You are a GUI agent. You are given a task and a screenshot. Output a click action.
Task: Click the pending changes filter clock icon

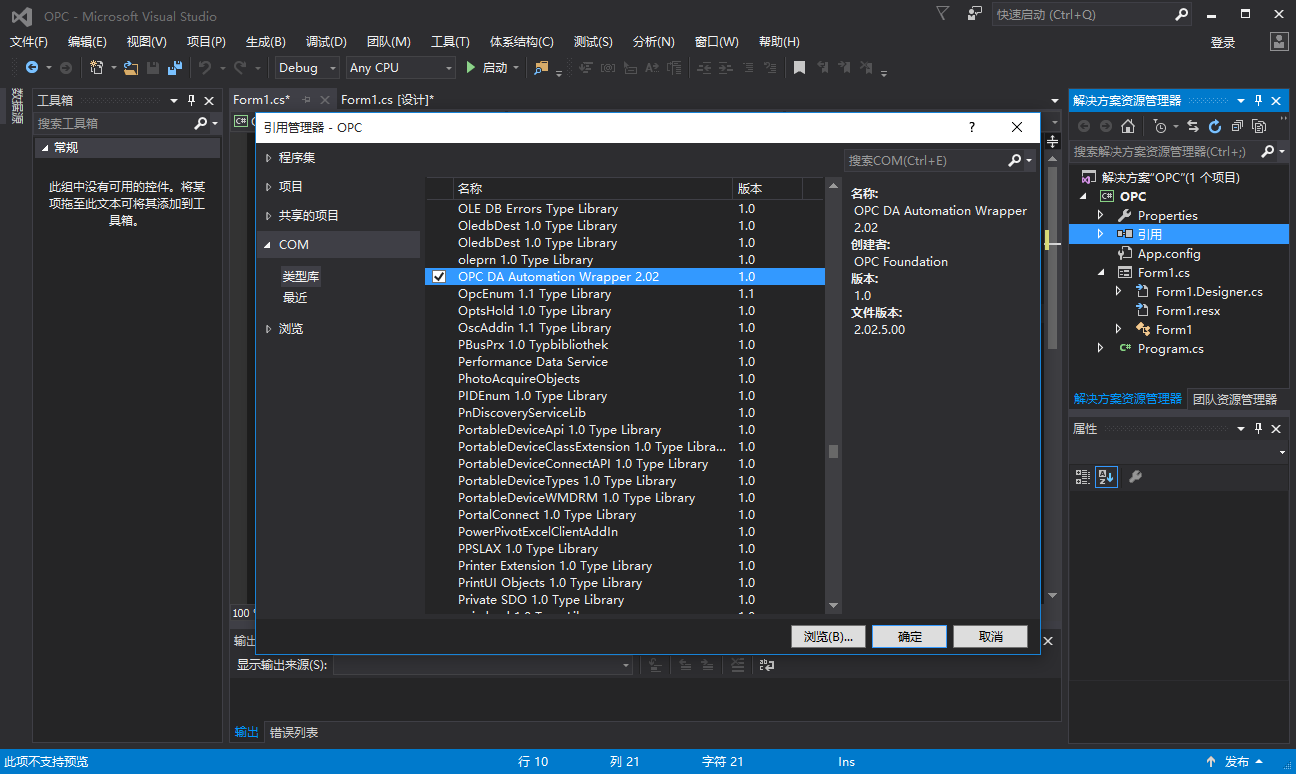[1159, 126]
